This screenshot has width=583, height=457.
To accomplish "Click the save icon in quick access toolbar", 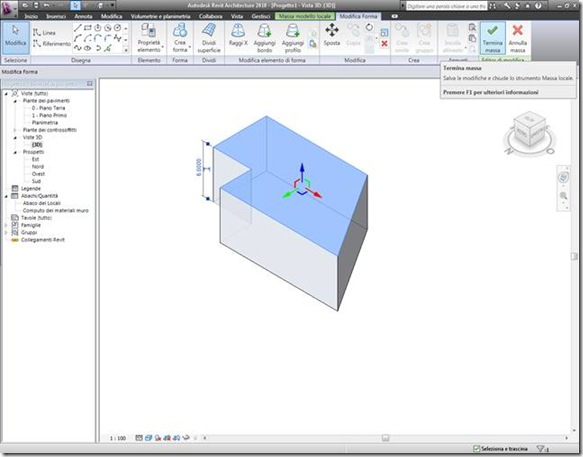I will [36, 6].
